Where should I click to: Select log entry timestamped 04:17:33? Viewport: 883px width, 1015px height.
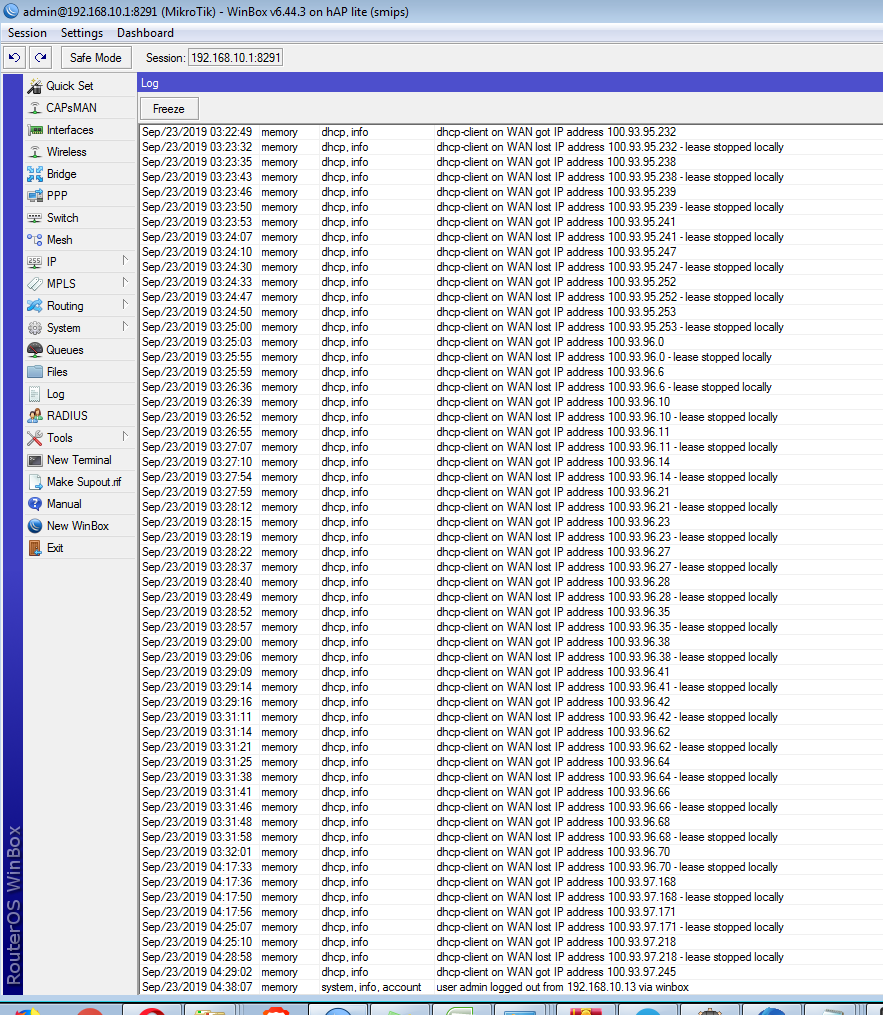coord(511,867)
